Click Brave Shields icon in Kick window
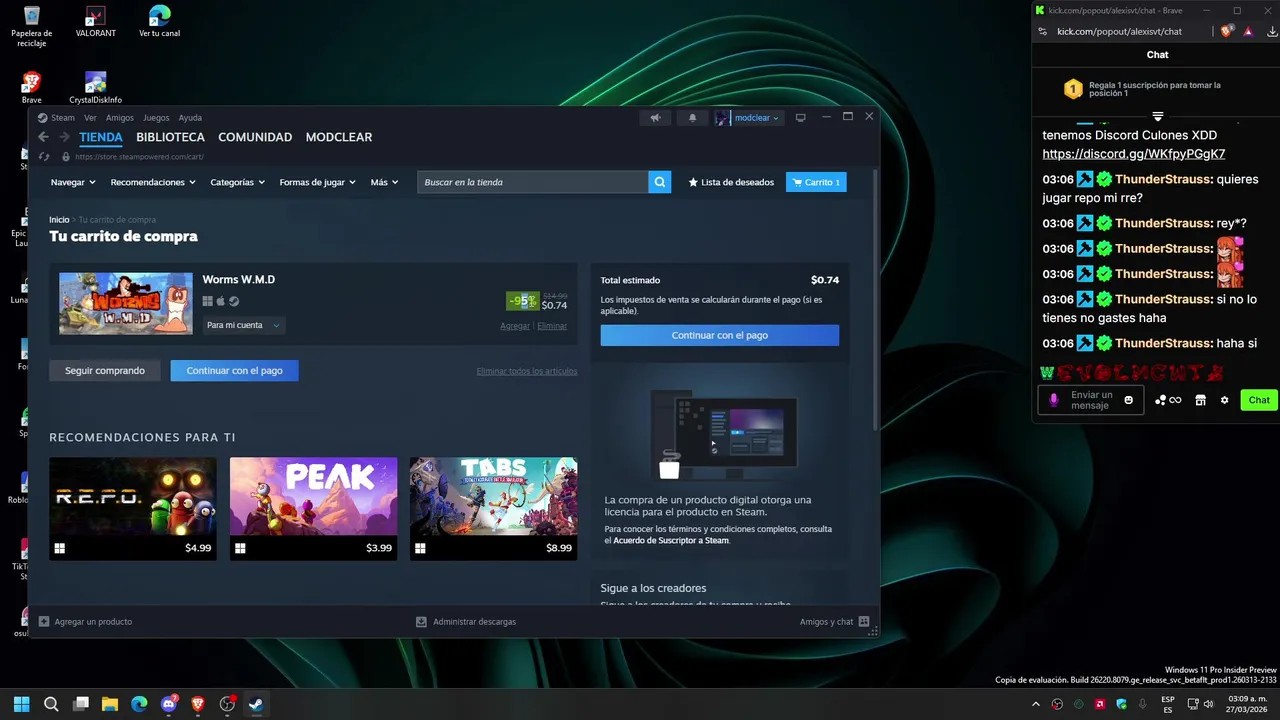Viewport: 1280px width, 720px height. [x=1228, y=31]
